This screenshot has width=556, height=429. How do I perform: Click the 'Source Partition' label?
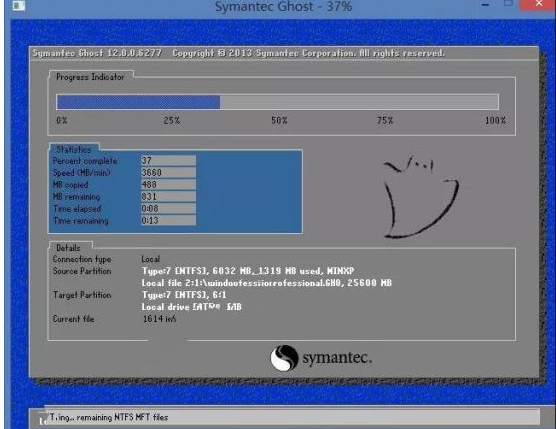[x=82, y=271]
